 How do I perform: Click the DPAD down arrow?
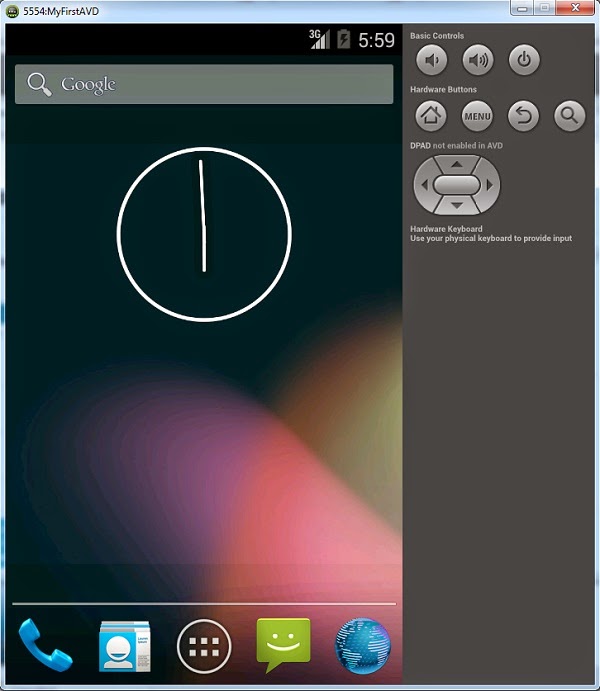click(457, 205)
